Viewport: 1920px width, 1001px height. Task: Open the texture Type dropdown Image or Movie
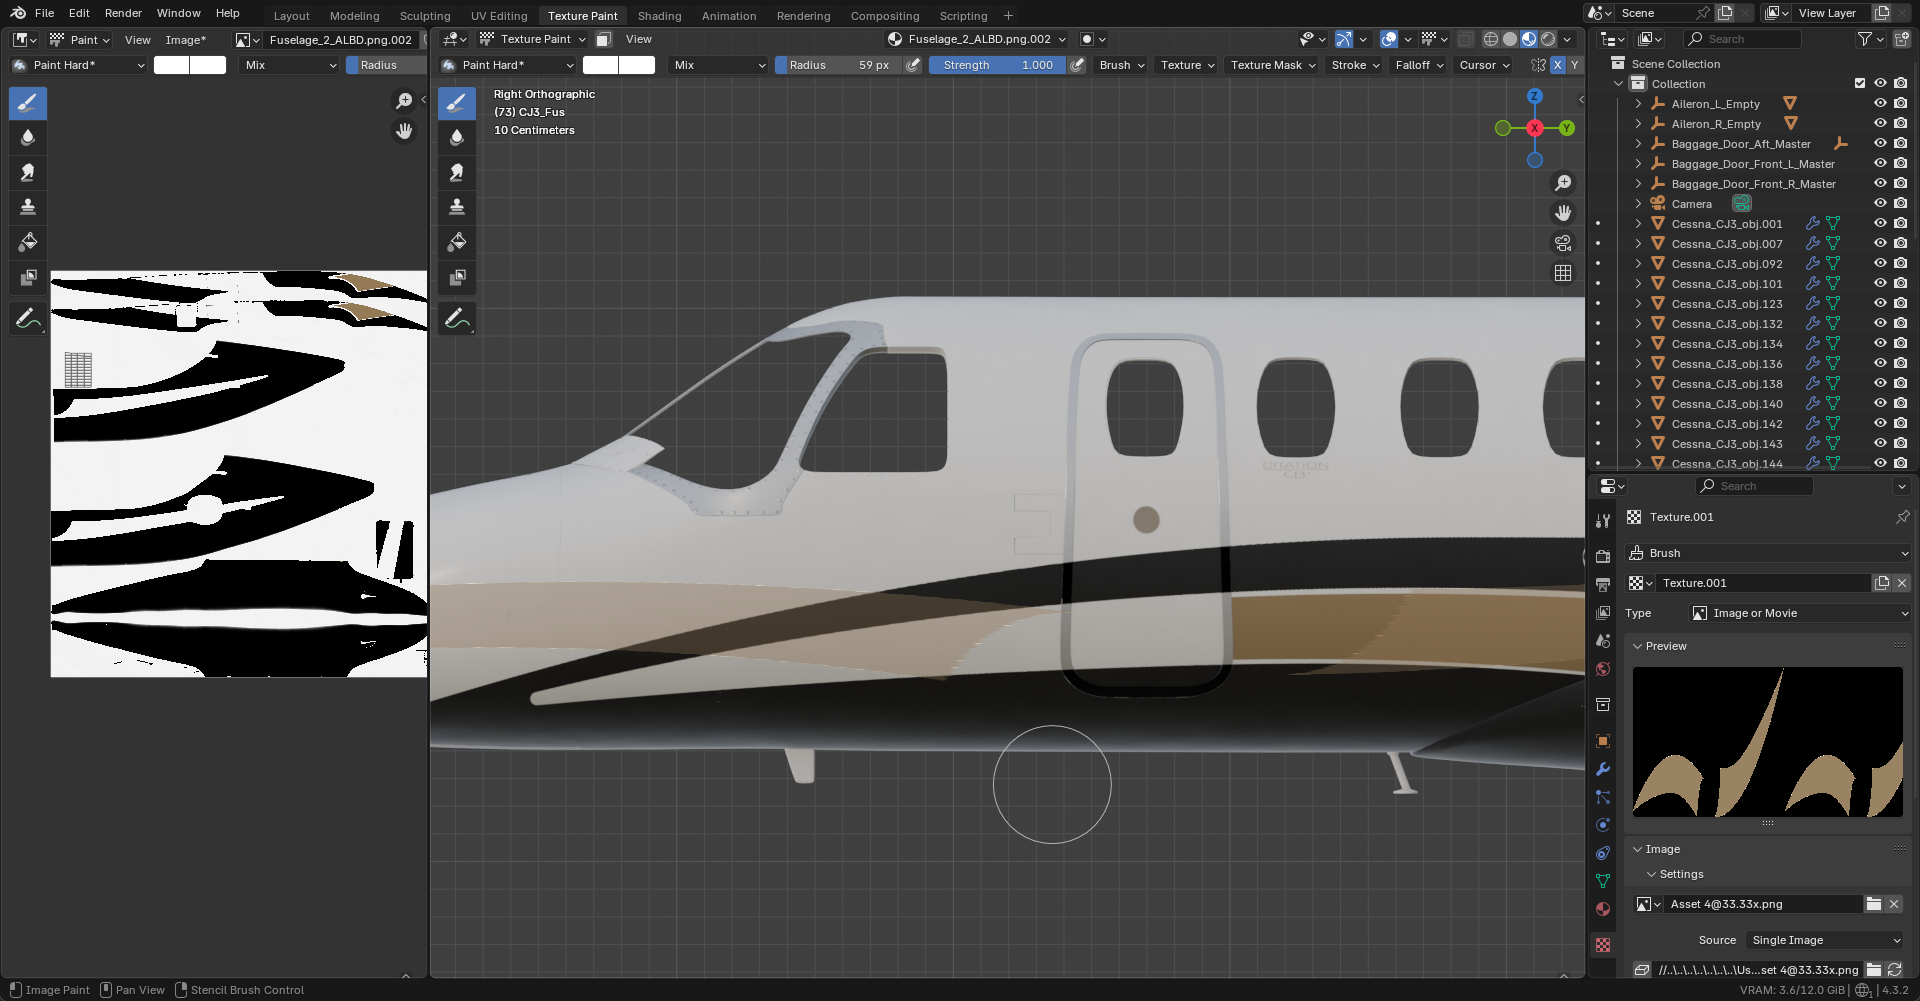pos(1800,613)
